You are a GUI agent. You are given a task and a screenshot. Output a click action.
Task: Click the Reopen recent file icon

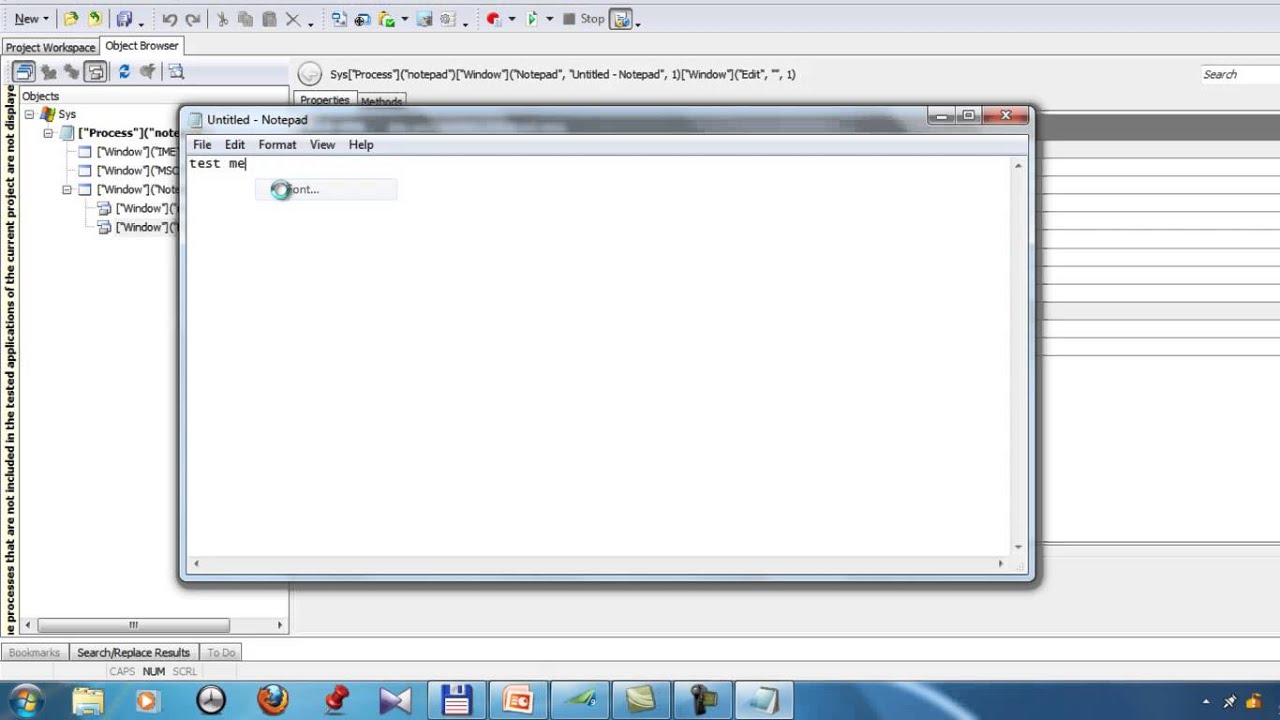[95, 19]
